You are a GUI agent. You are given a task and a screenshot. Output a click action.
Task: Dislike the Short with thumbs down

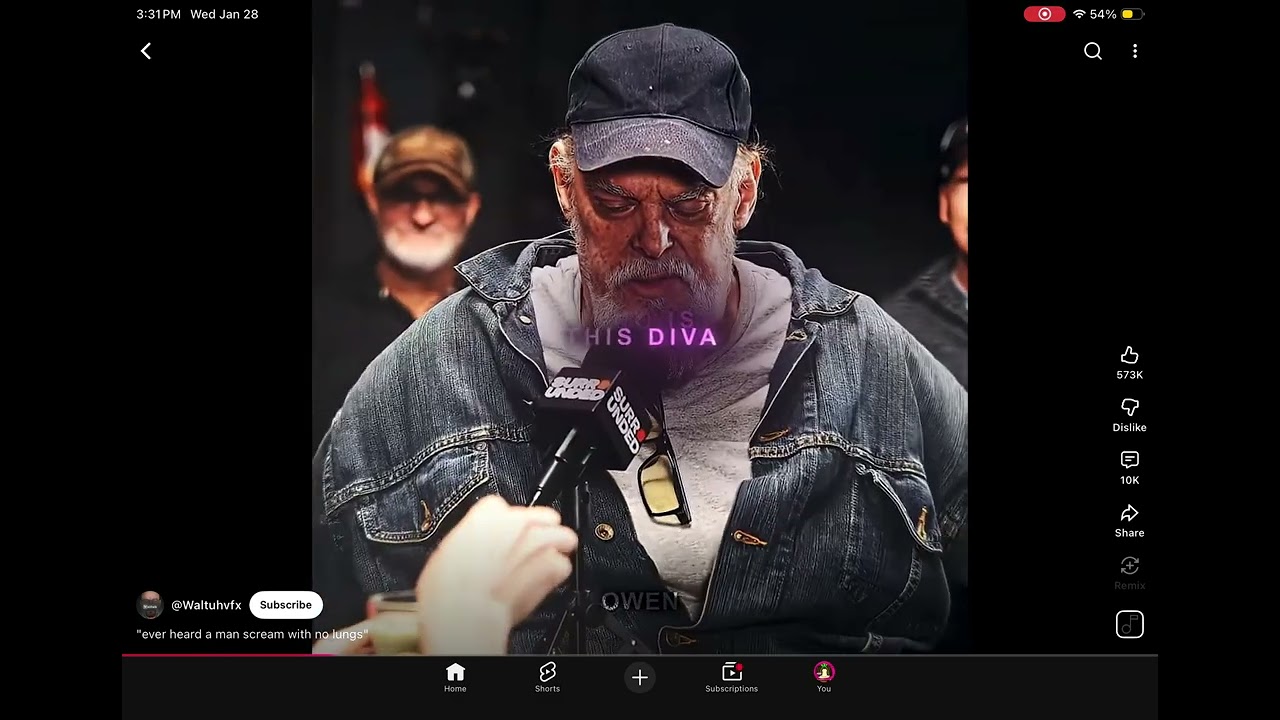pos(1130,407)
